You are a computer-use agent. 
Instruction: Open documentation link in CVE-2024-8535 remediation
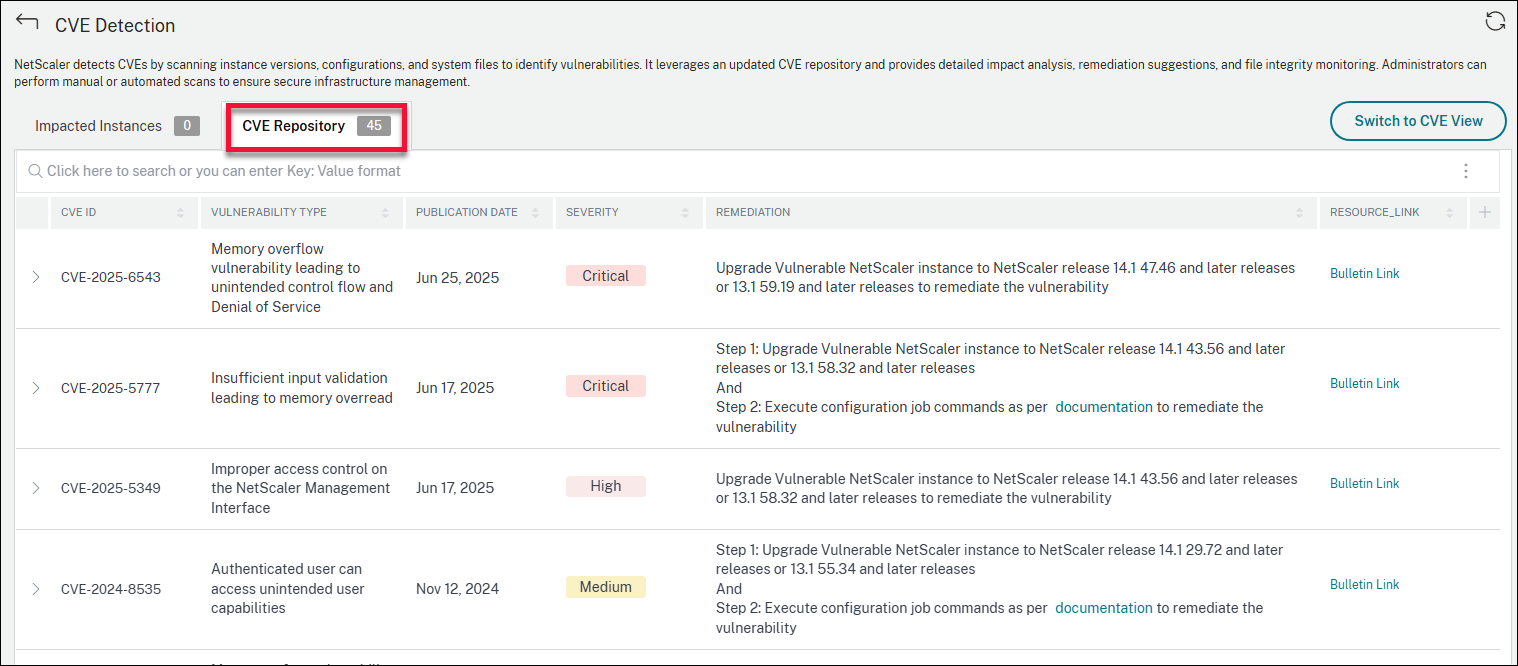[x=1104, y=608]
